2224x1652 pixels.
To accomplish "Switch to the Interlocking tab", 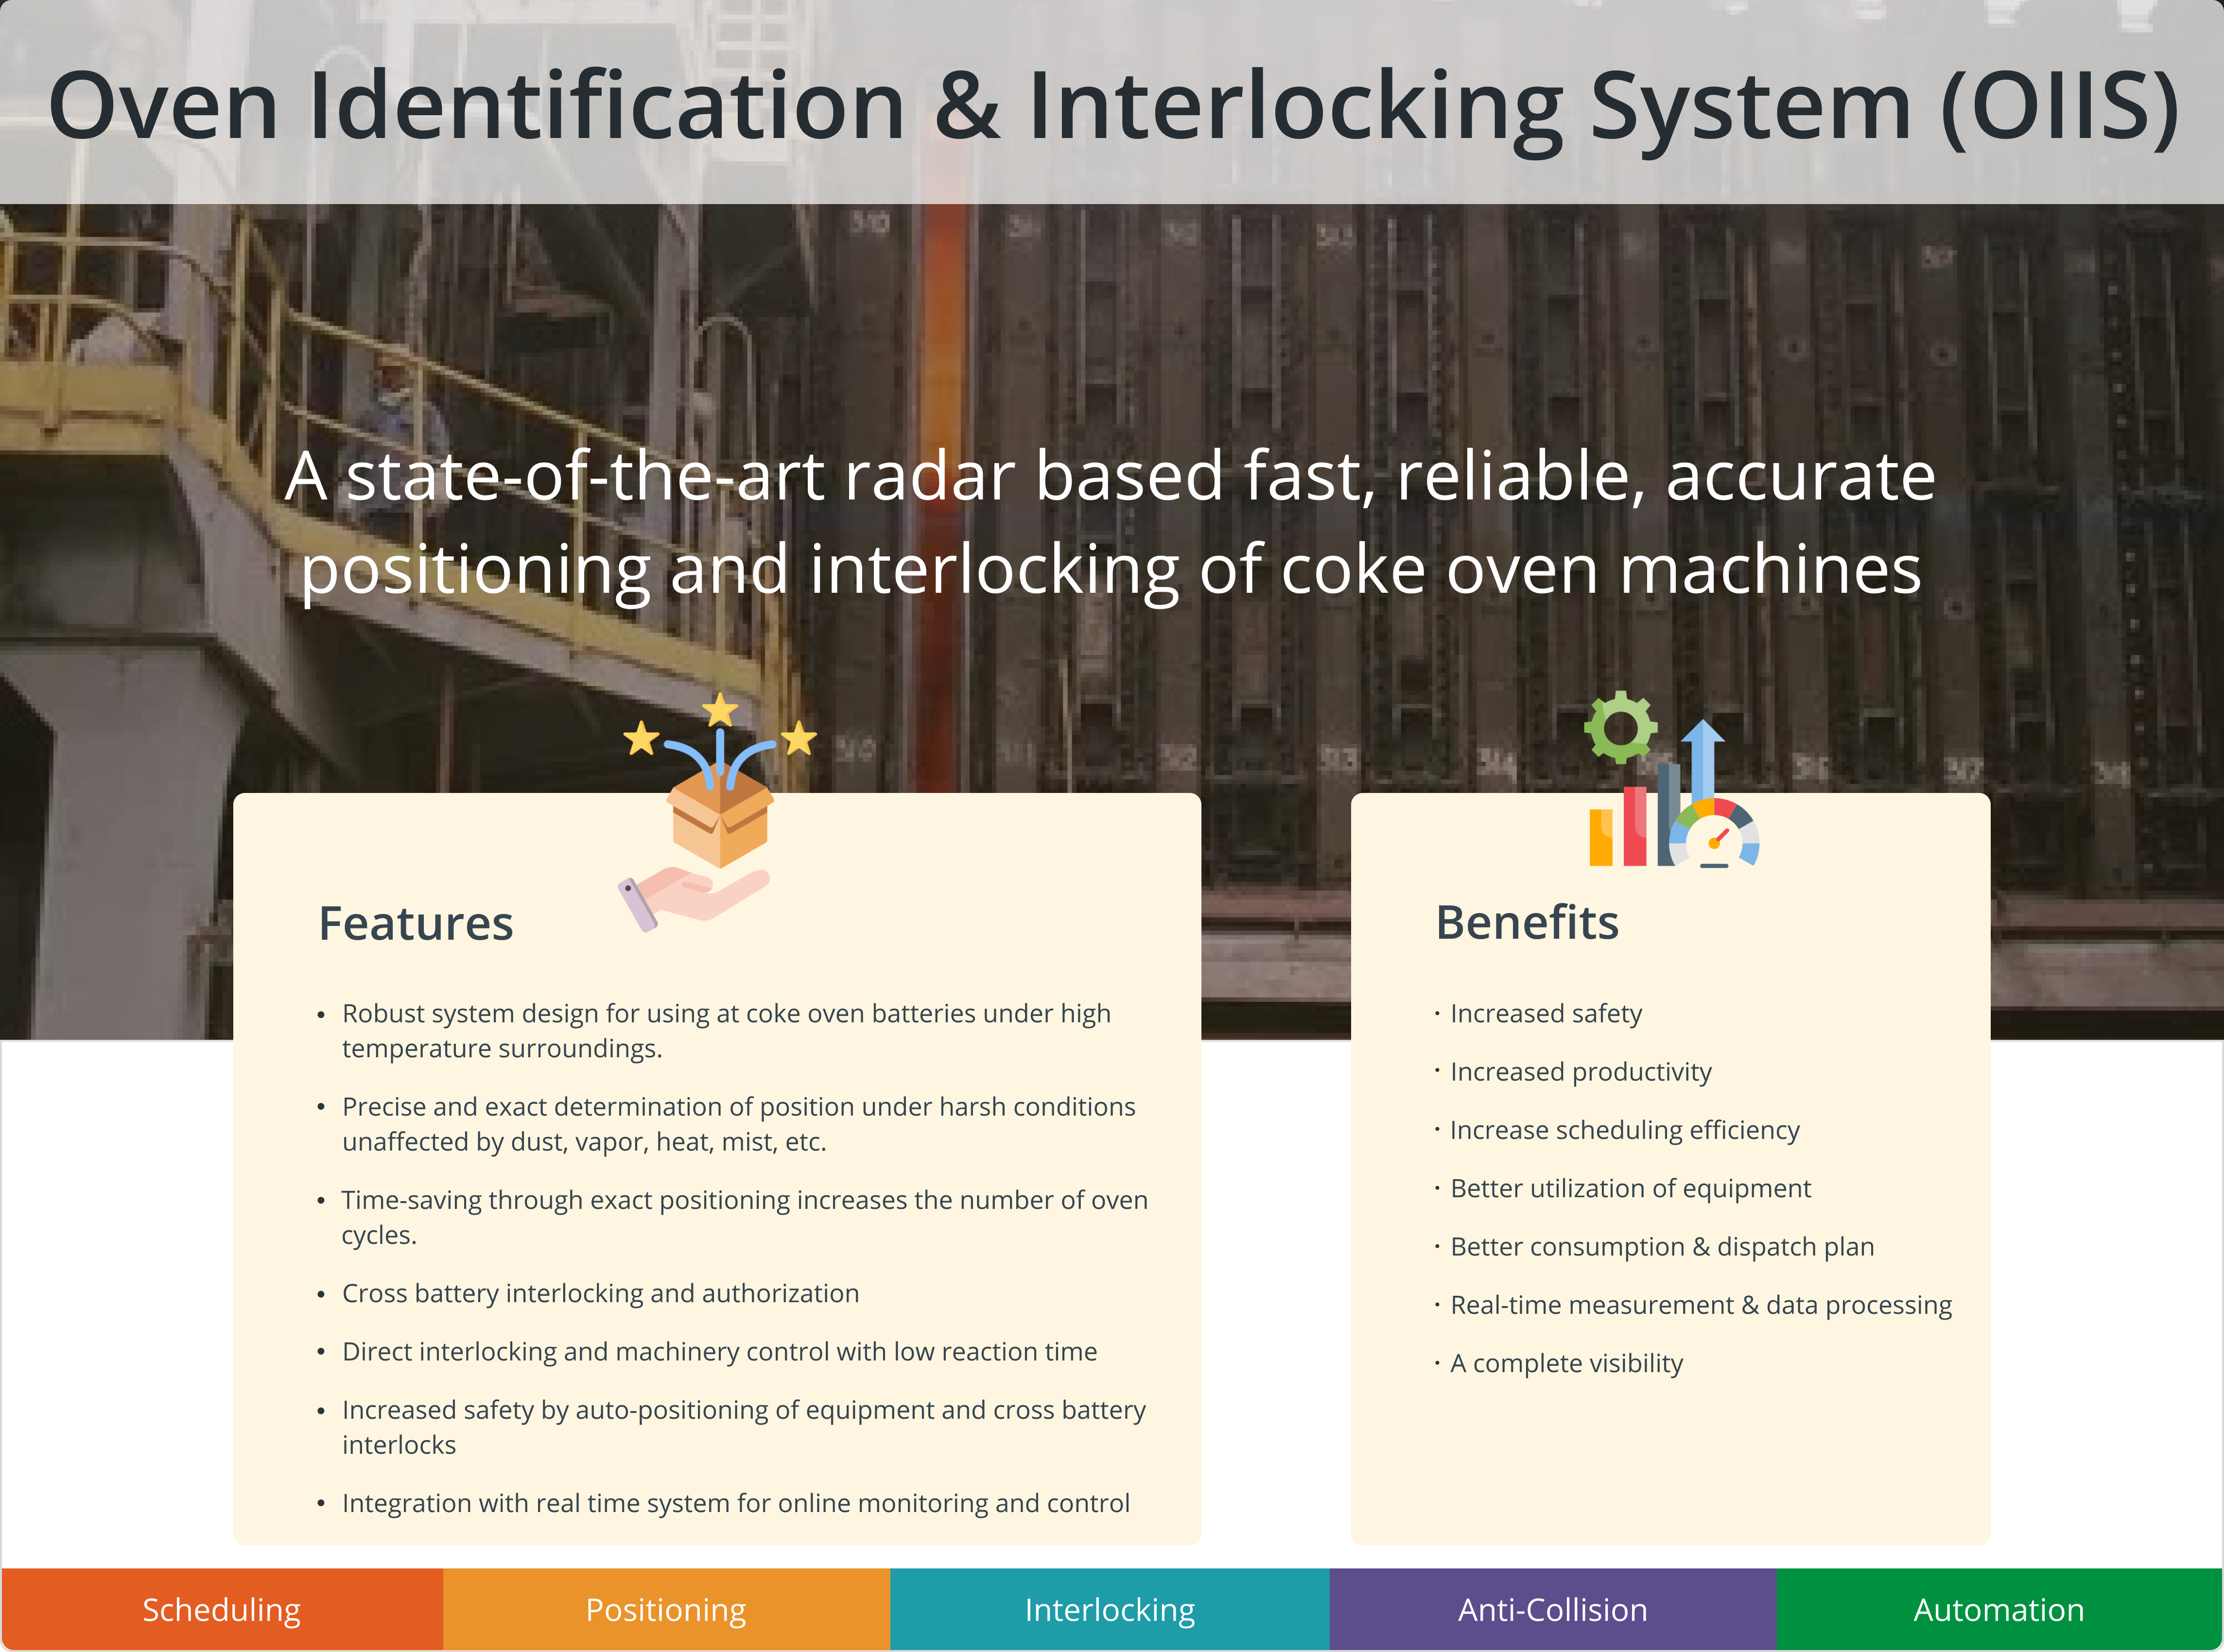I will point(1110,1610).
